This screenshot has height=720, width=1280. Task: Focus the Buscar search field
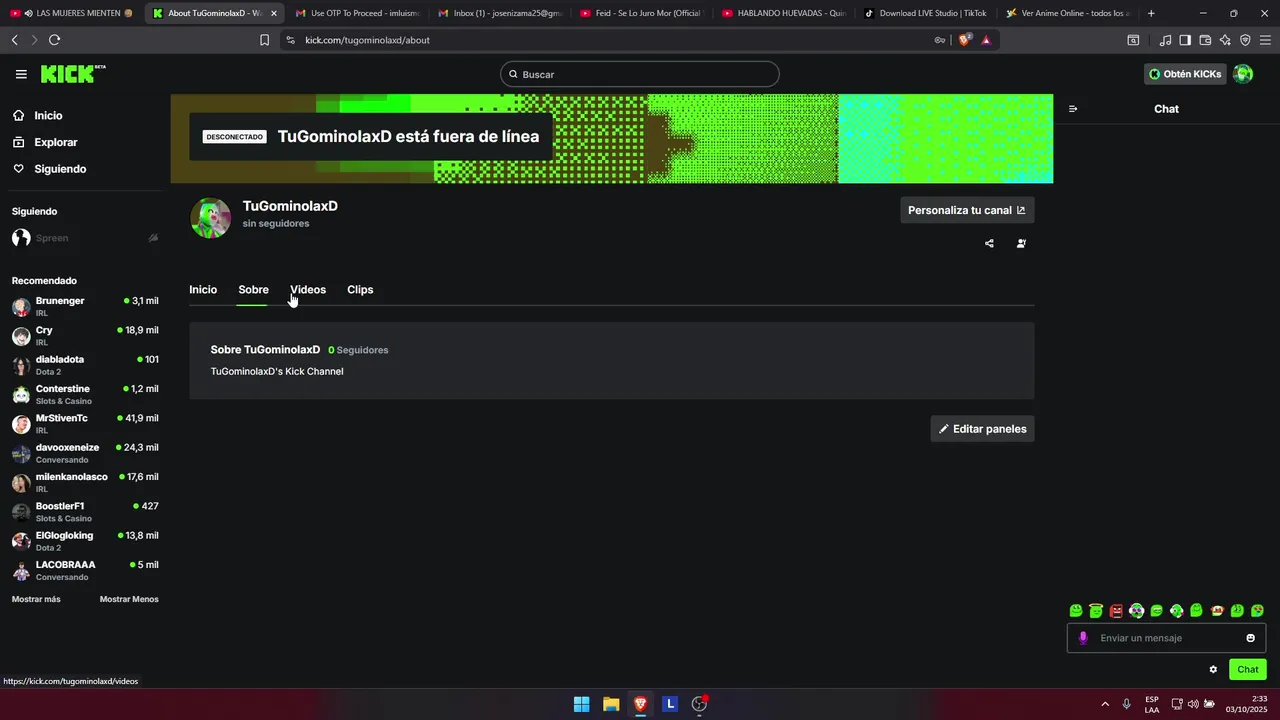(640, 74)
